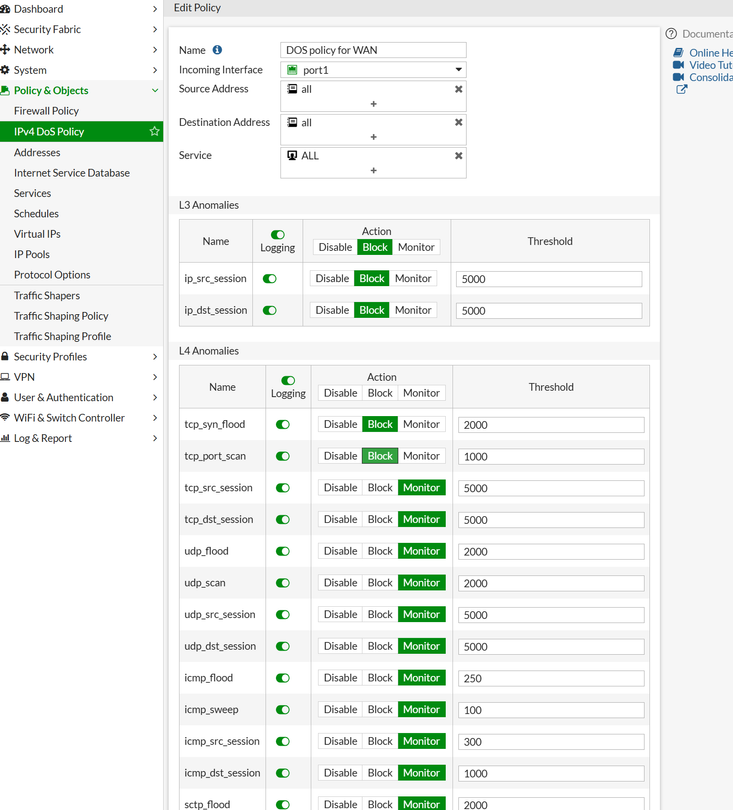Toggle the L4 Anomalies master Logging switch
Viewport: 733px width, 810px height.
(x=288, y=380)
